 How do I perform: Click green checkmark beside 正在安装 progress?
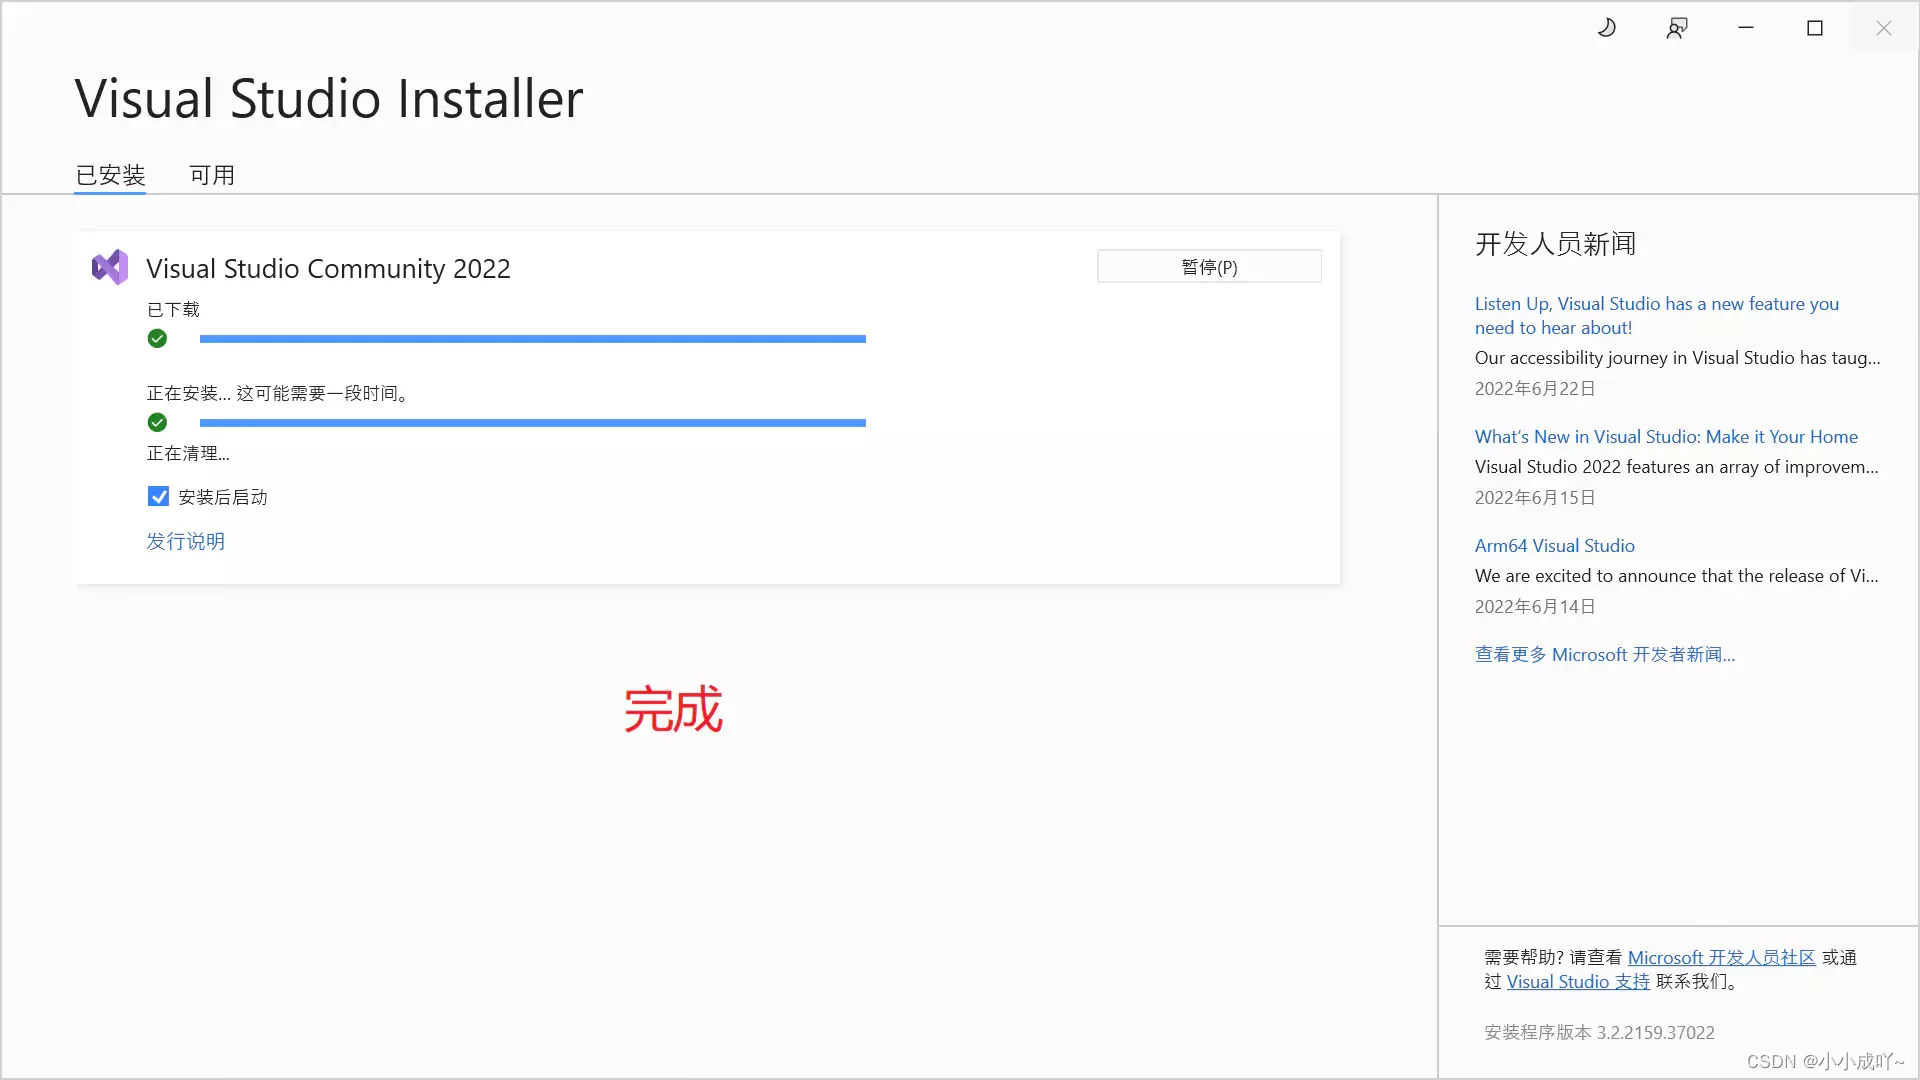157,423
